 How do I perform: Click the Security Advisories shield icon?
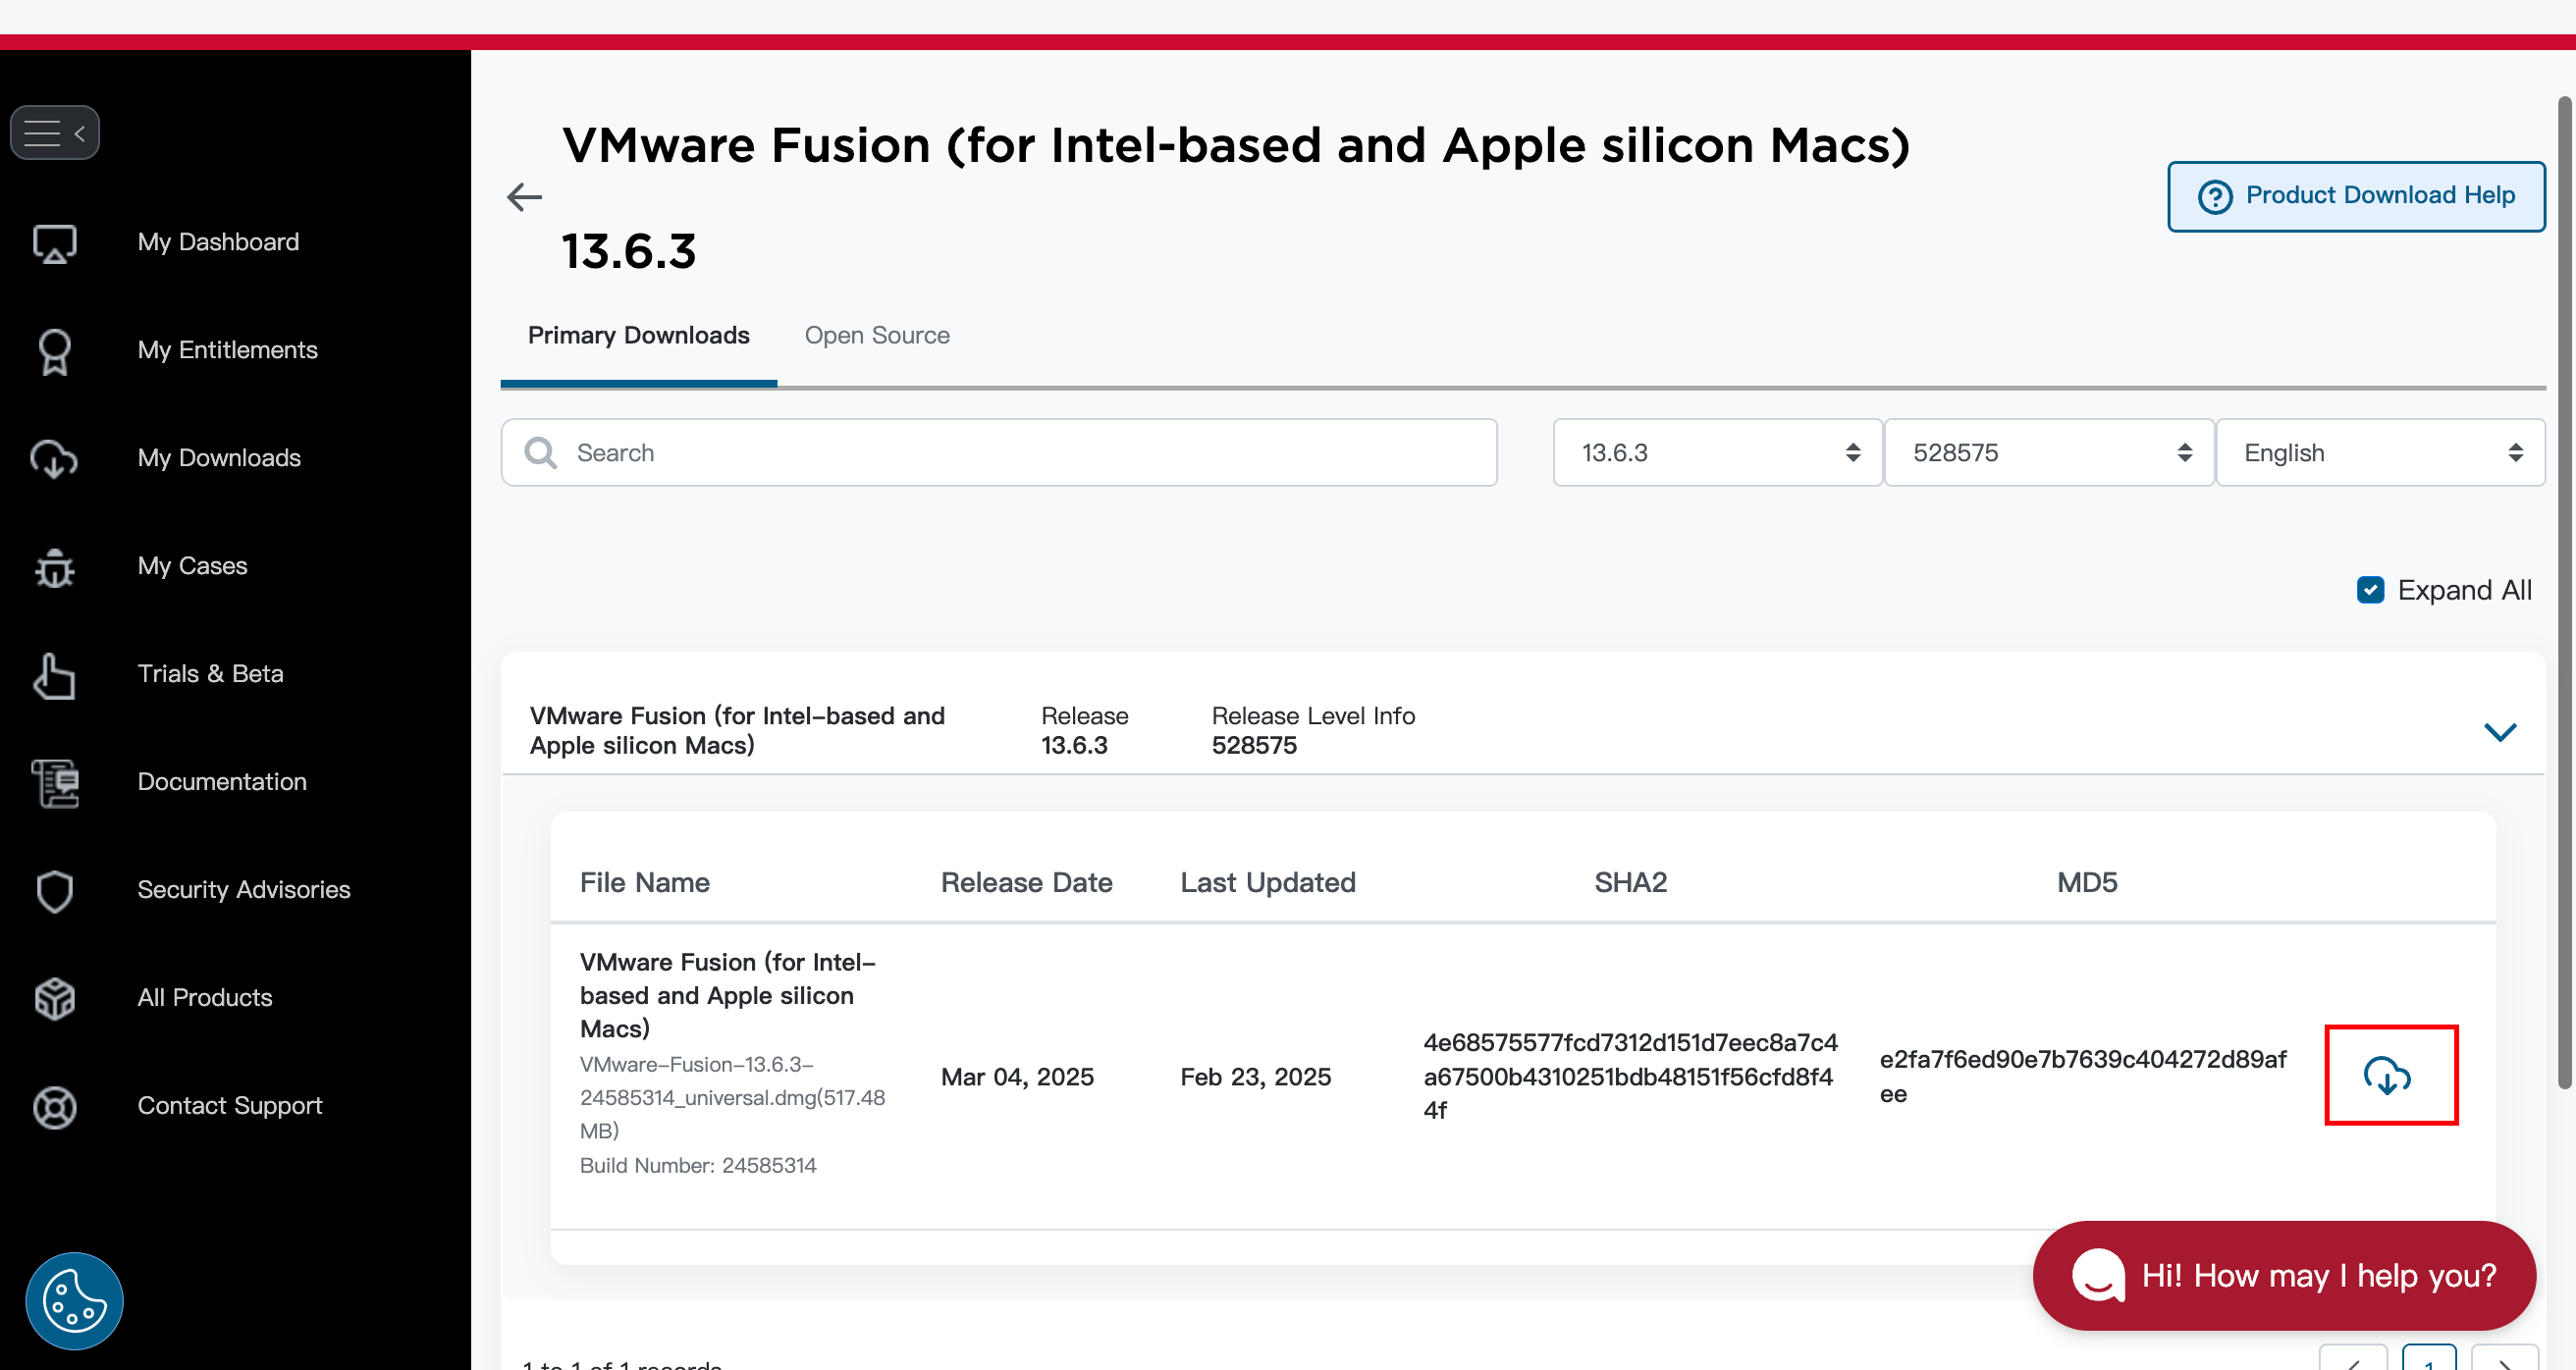tap(54, 890)
